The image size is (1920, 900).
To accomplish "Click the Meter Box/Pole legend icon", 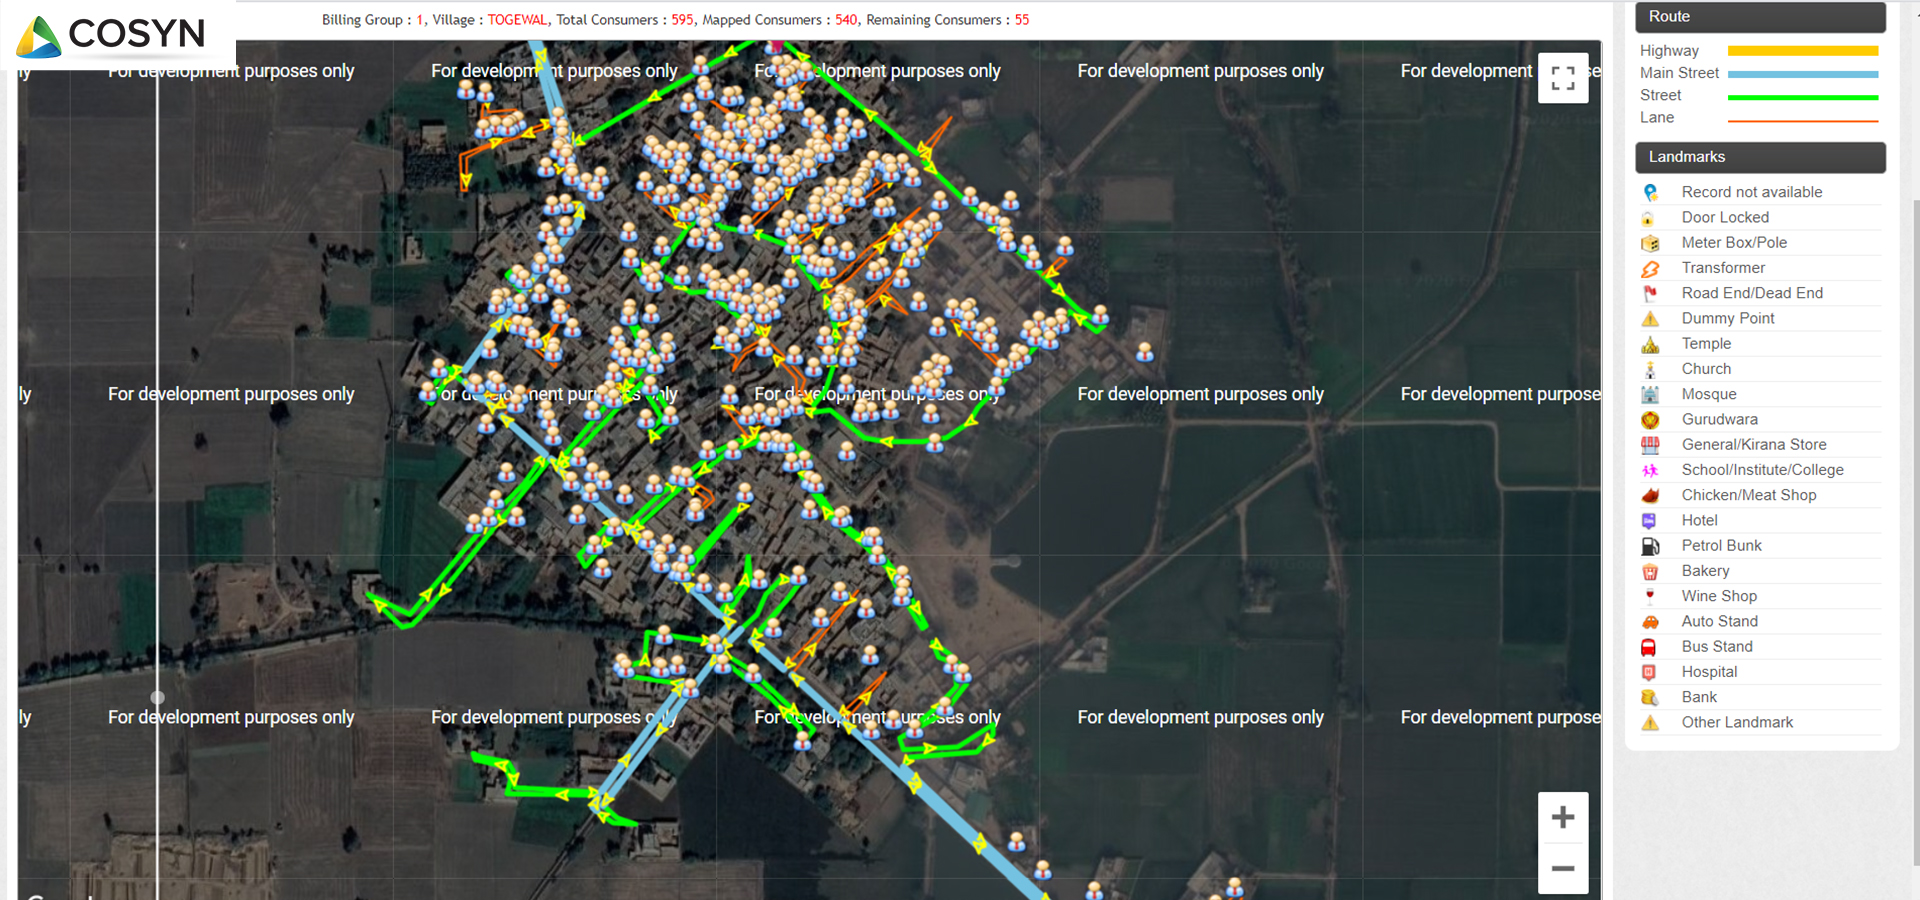I will pos(1650,243).
